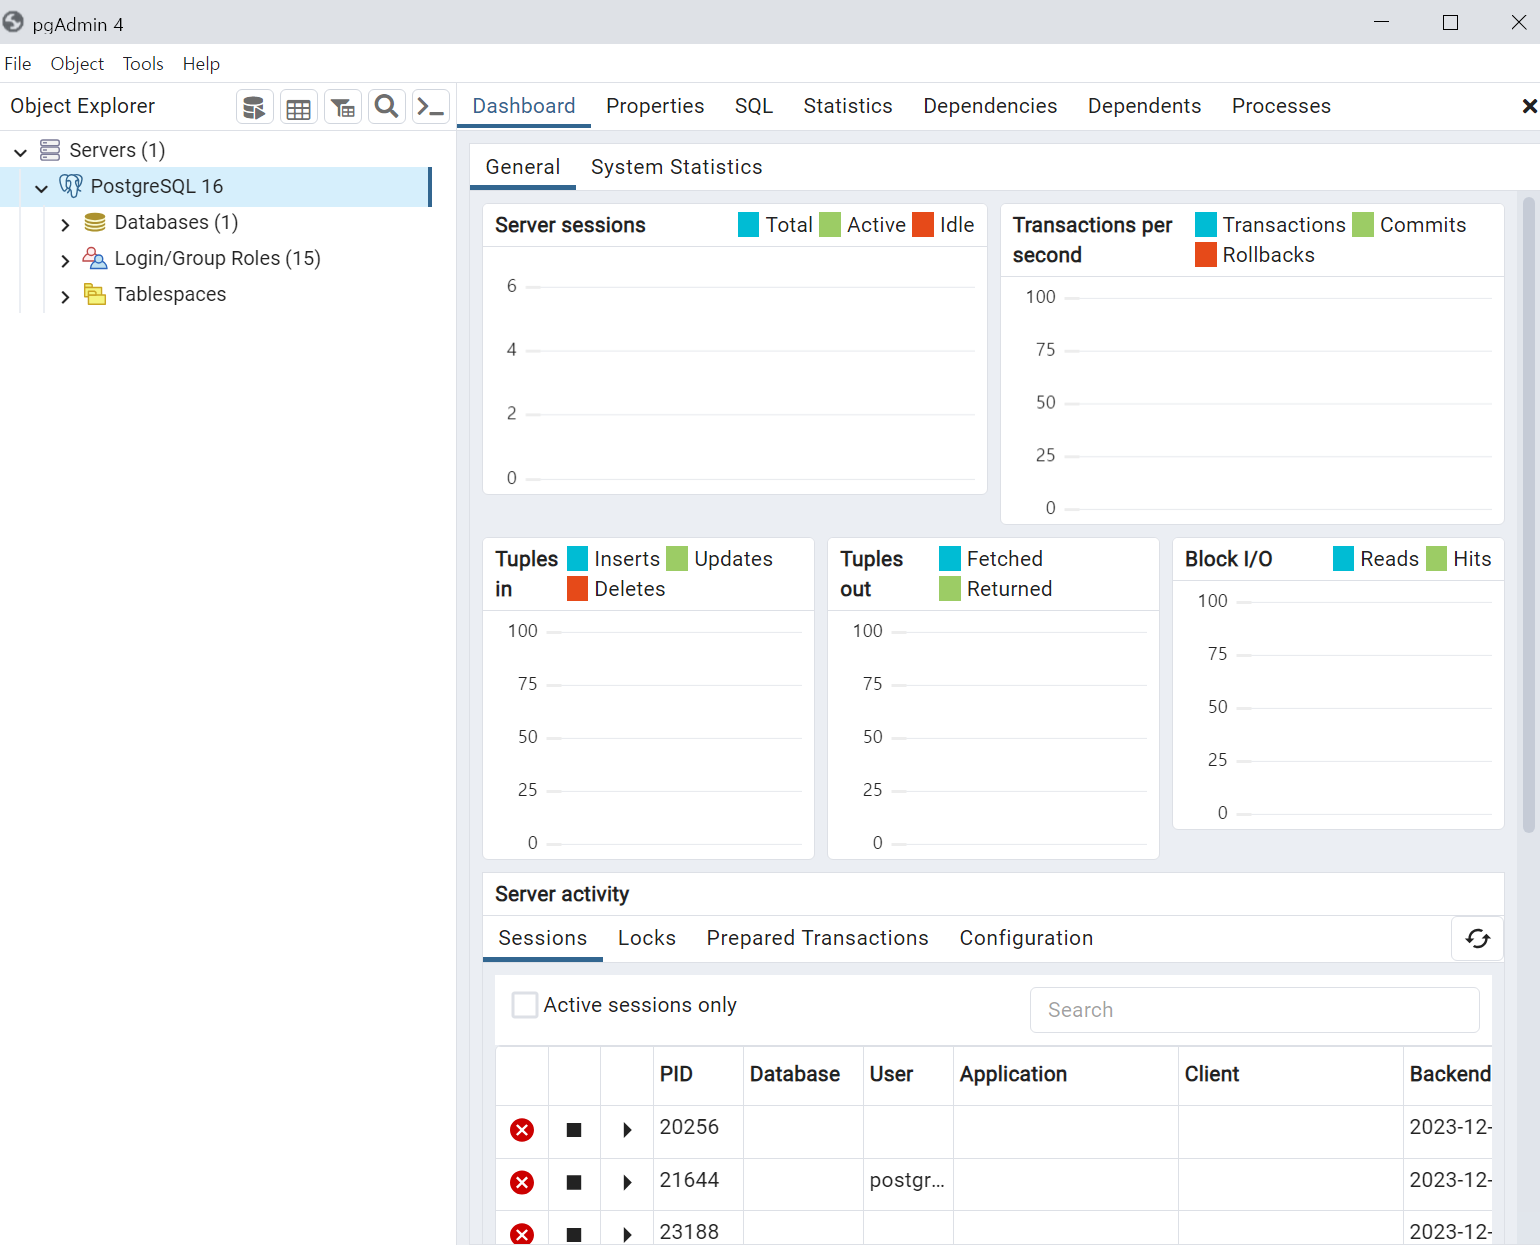Screen dimensions: 1540x1245
Task: Select the Sessions activity tab
Action: pyautogui.click(x=543, y=938)
